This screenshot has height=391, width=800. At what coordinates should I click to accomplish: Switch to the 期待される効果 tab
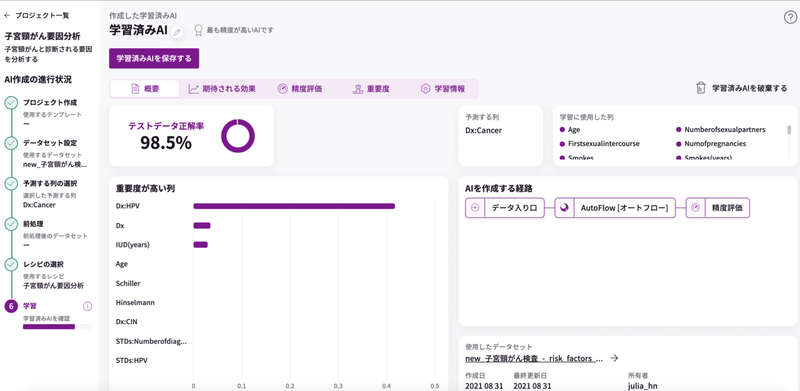tap(222, 89)
